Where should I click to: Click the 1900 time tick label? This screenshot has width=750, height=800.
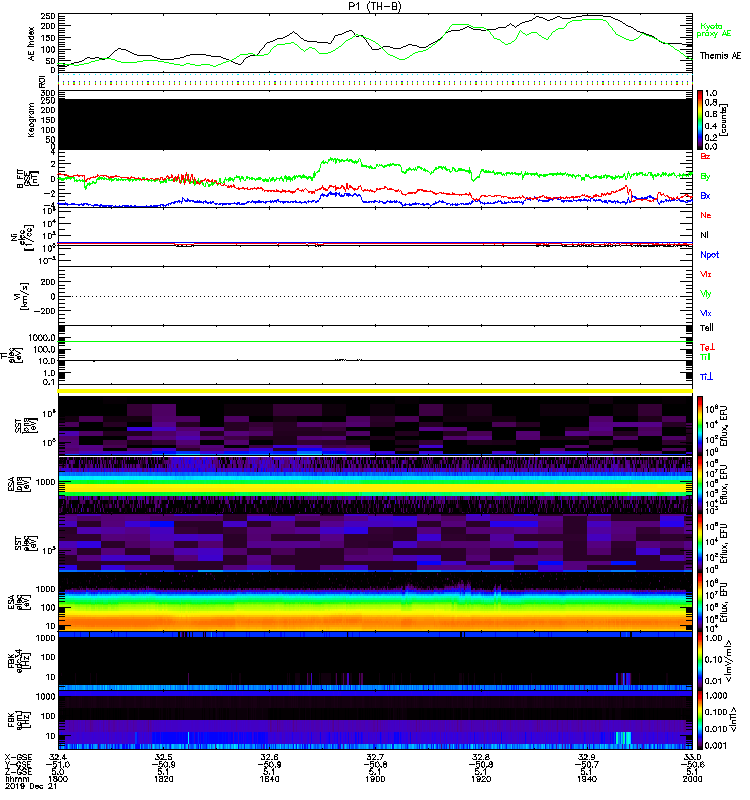pyautogui.click(x=375, y=779)
